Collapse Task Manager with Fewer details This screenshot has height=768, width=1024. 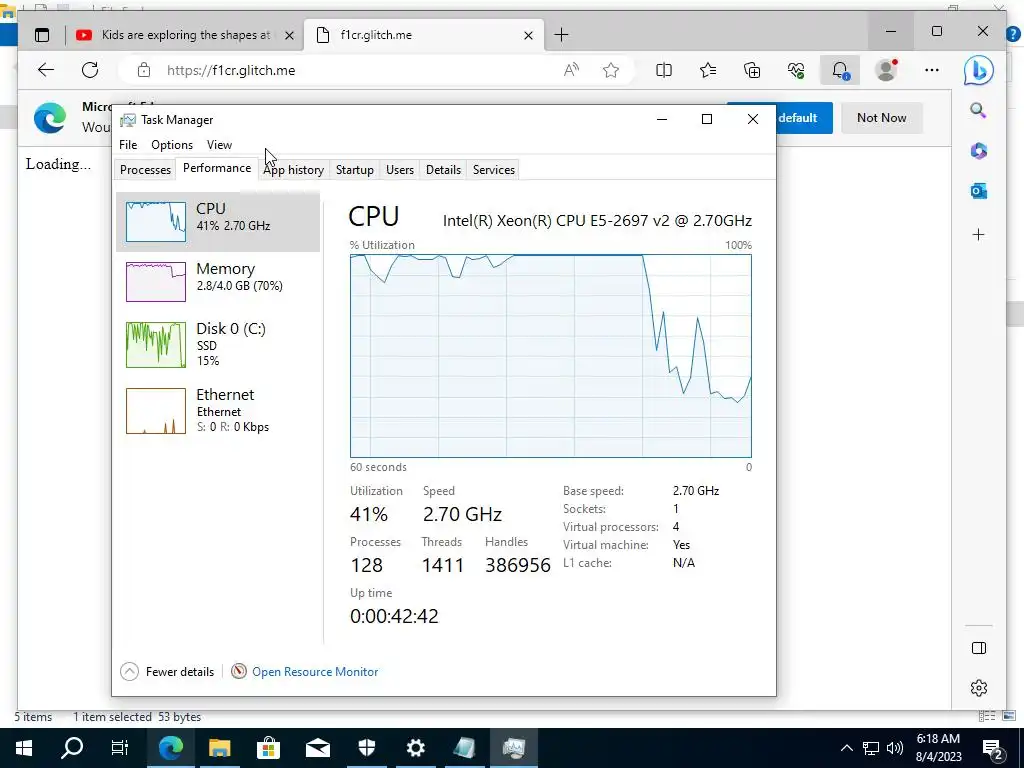point(167,671)
